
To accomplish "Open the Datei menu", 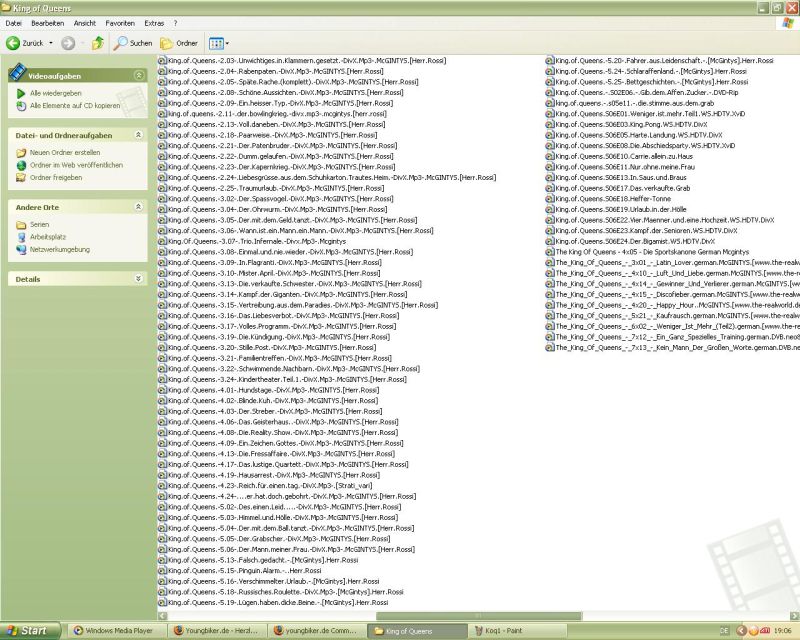I will point(13,23).
